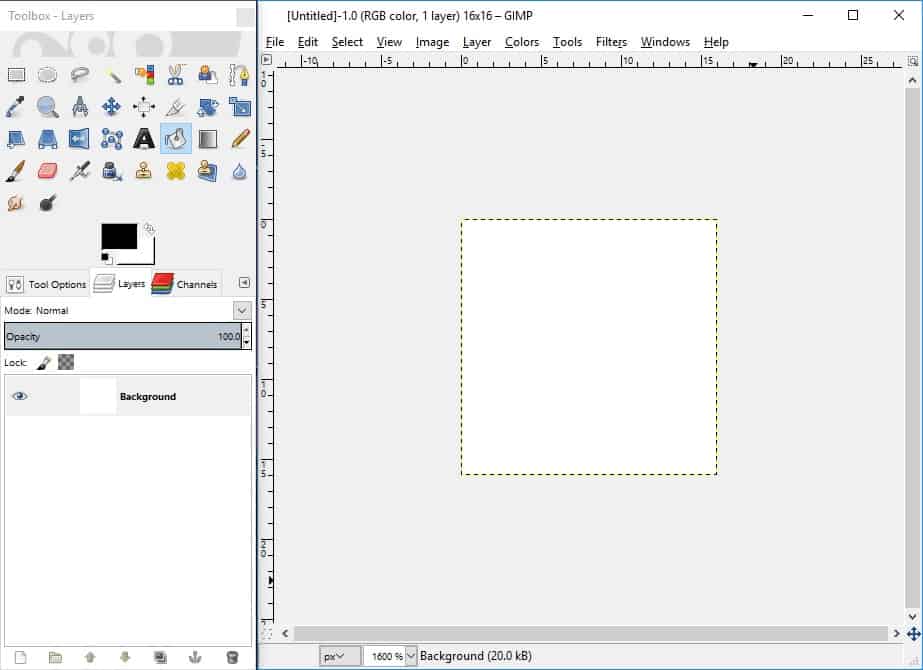
Task: Raise the layer with up arrow
Action: pyautogui.click(x=90, y=657)
